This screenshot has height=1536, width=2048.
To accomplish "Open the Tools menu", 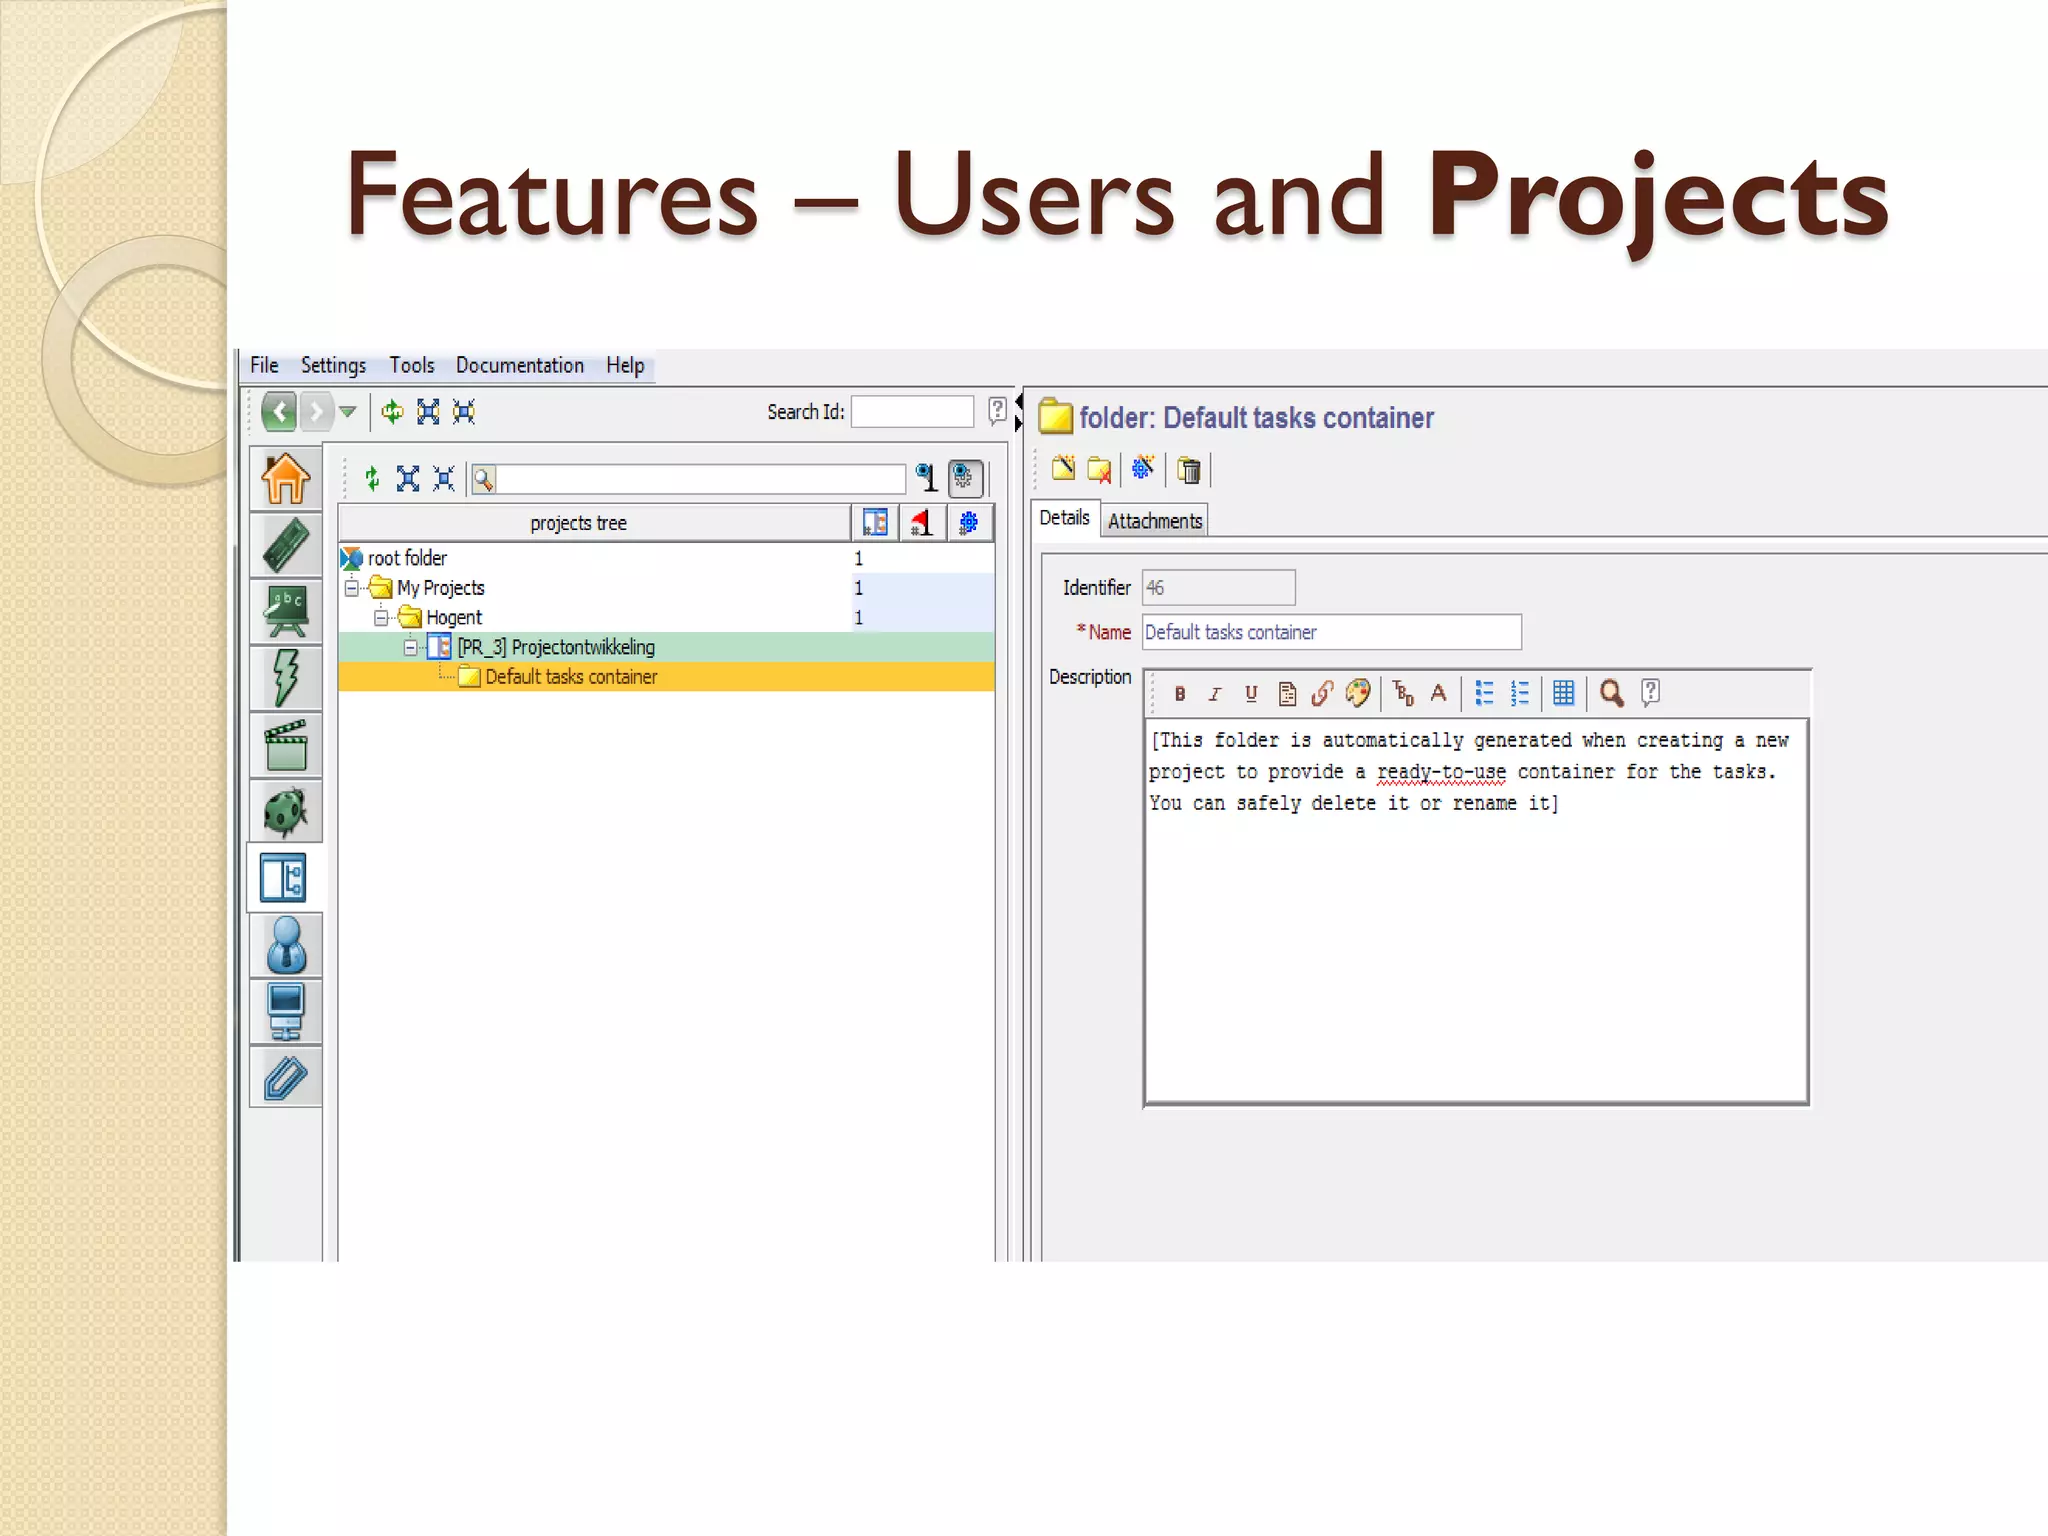I will click(412, 365).
